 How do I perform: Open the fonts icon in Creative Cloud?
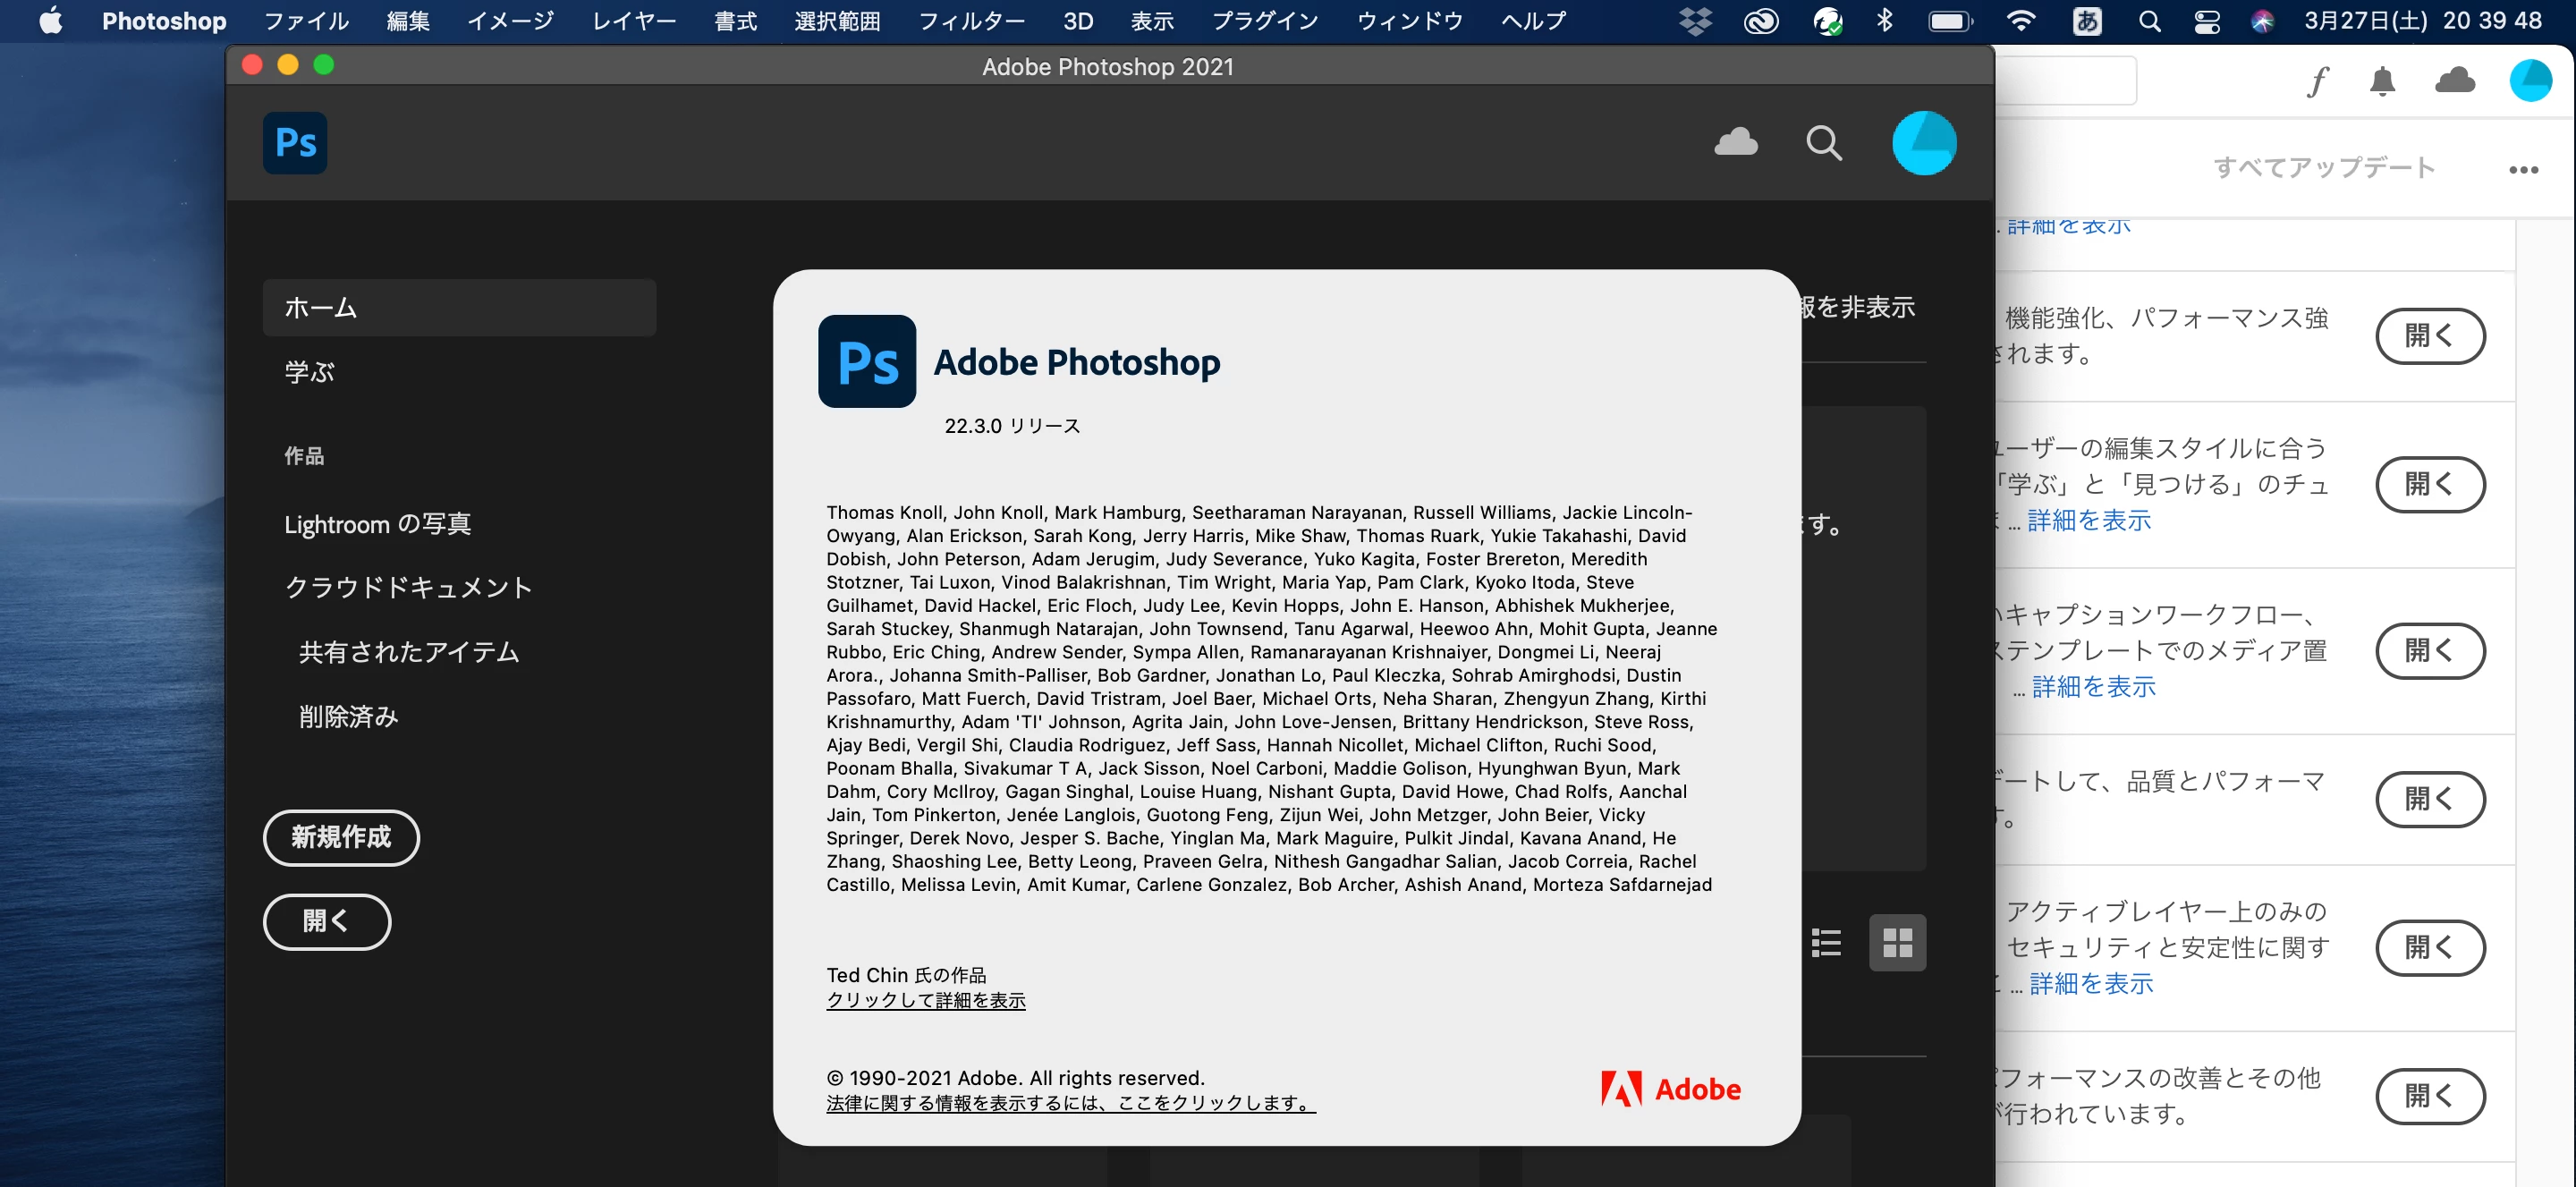[x=2317, y=81]
